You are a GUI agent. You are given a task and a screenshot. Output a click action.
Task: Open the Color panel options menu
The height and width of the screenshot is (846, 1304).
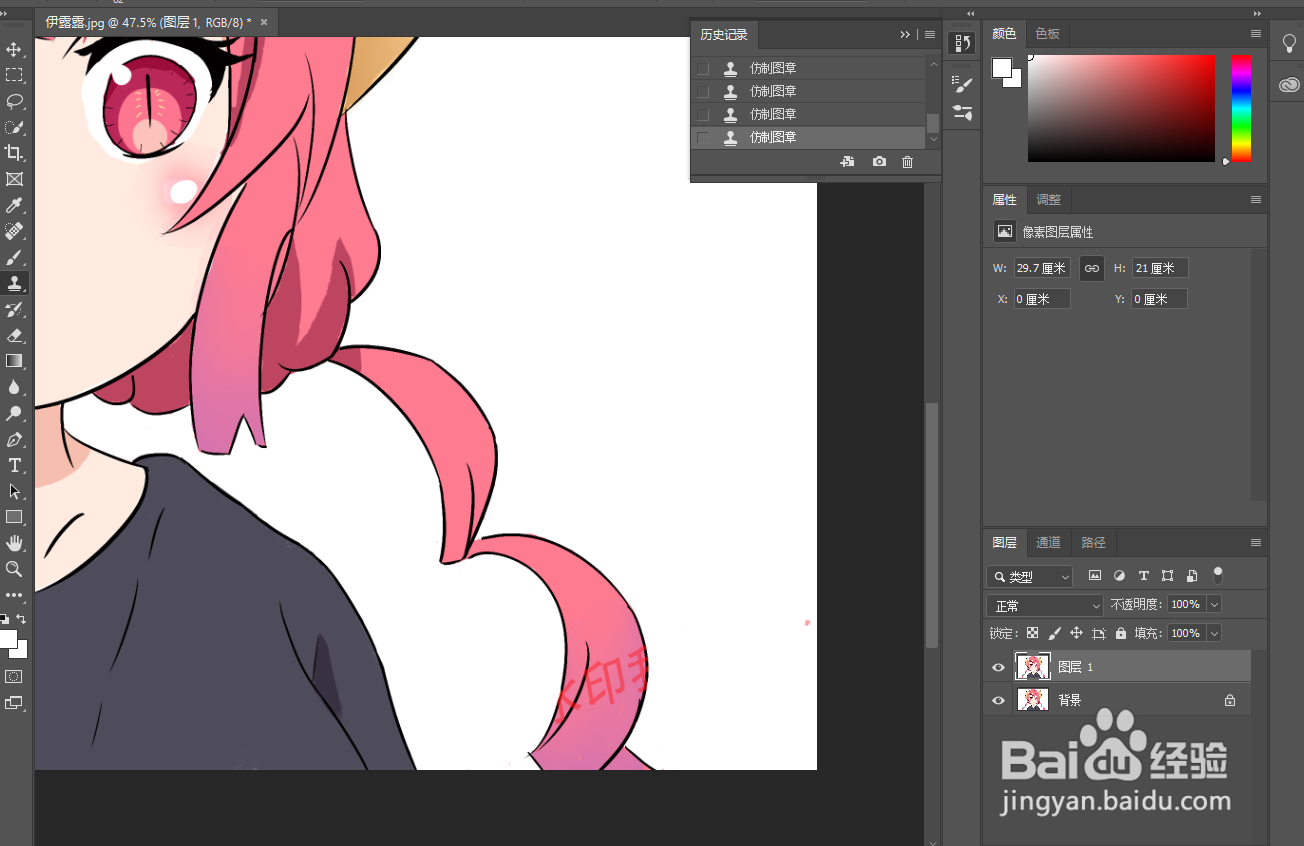click(1256, 34)
